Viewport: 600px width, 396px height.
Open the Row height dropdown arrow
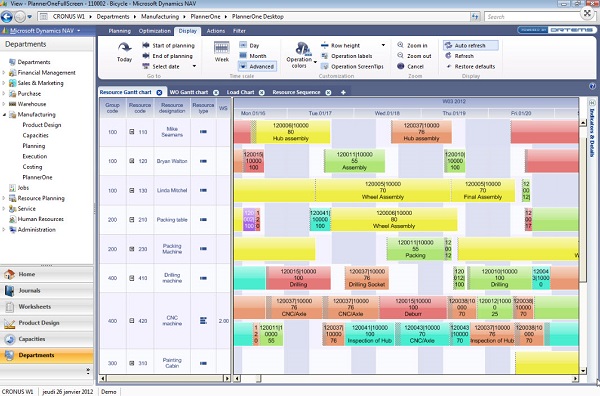tap(383, 45)
